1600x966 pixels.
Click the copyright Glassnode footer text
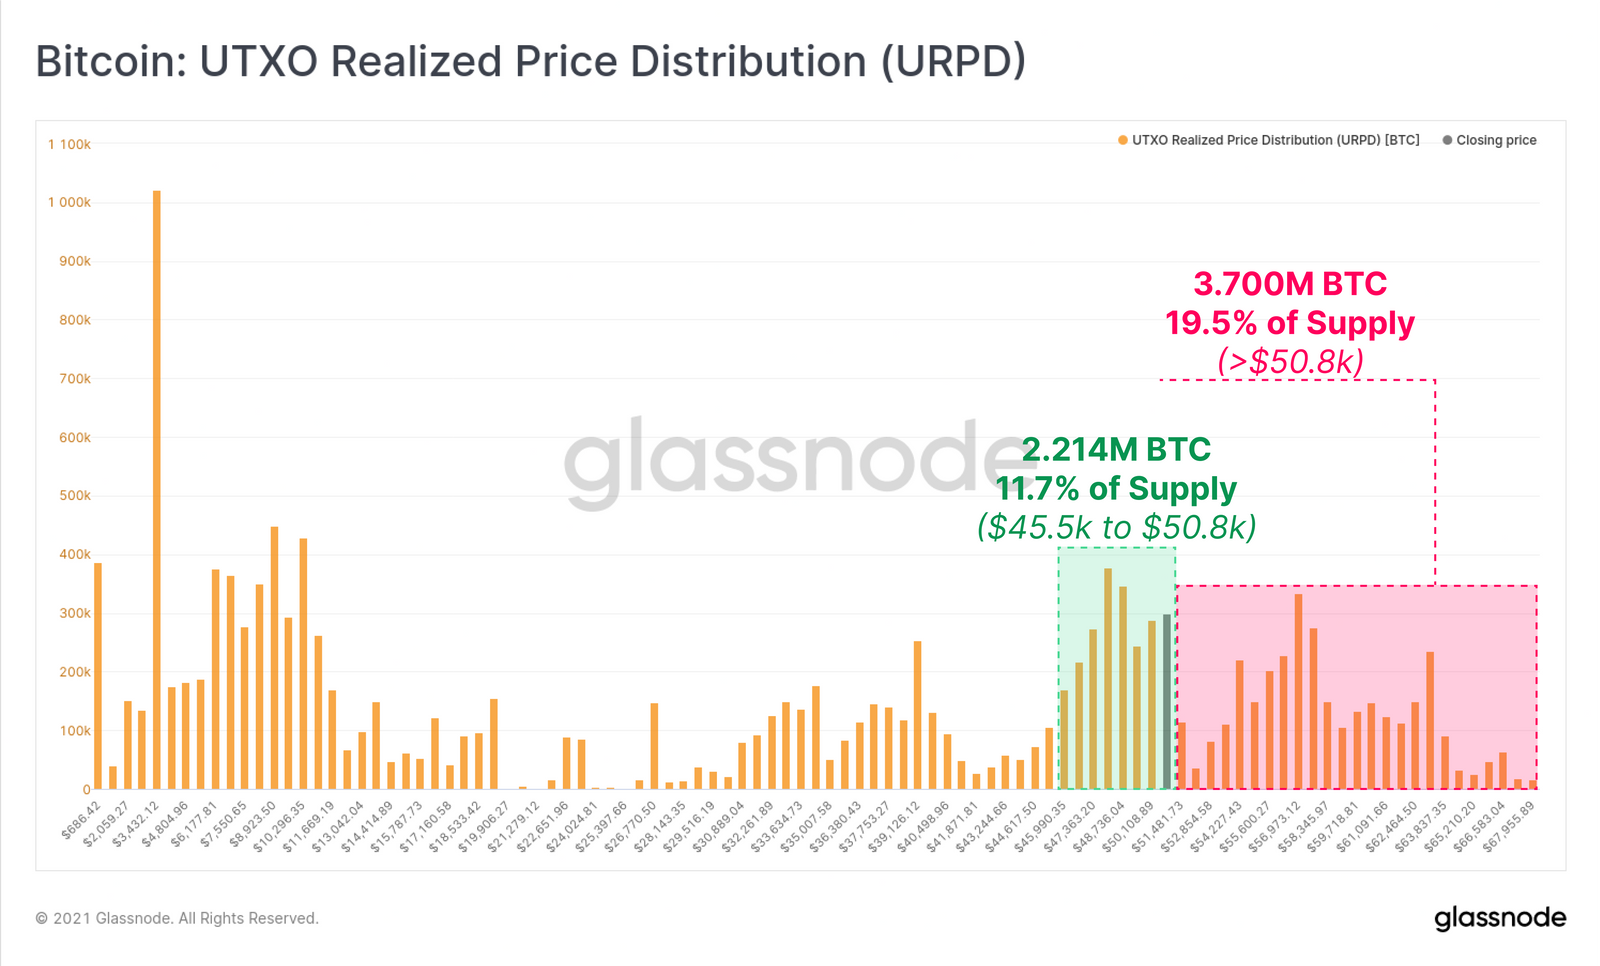point(177,918)
